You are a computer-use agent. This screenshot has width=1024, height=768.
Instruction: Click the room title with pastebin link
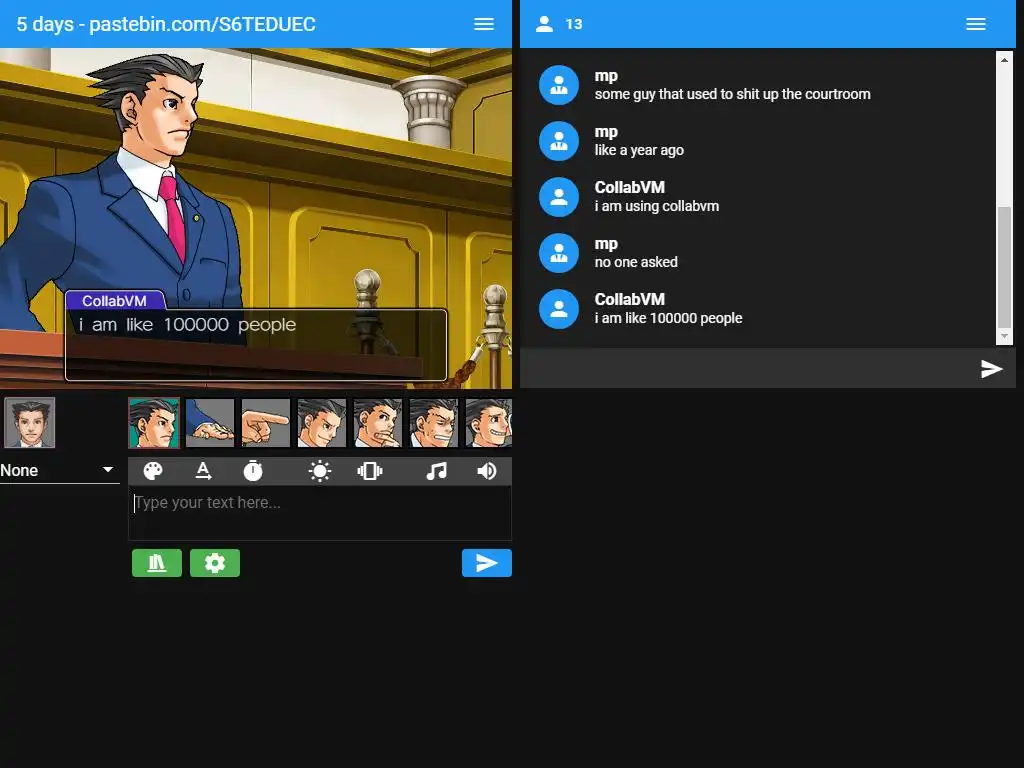tap(166, 24)
